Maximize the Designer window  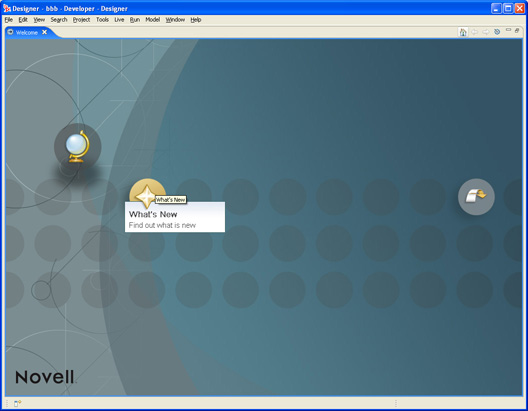pos(508,8)
